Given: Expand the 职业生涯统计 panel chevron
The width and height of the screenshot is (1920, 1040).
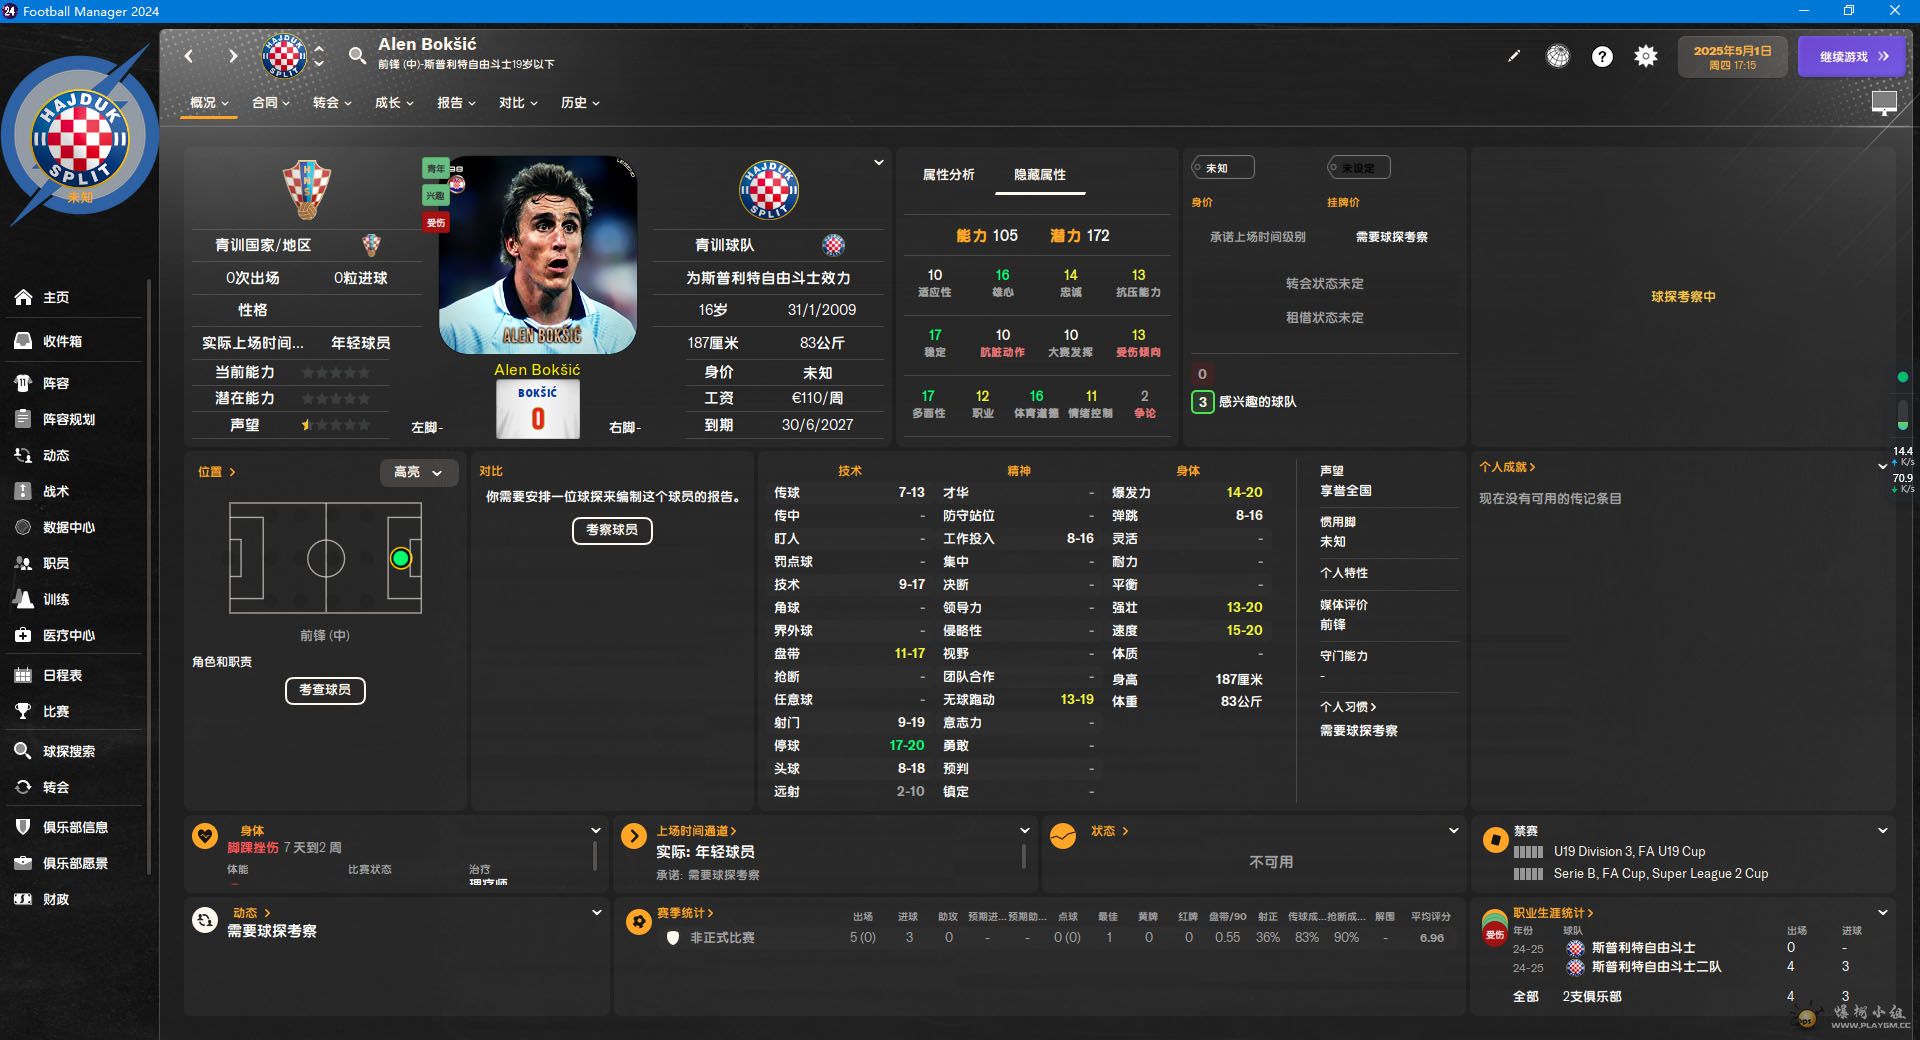Looking at the screenshot, I should (x=1883, y=912).
